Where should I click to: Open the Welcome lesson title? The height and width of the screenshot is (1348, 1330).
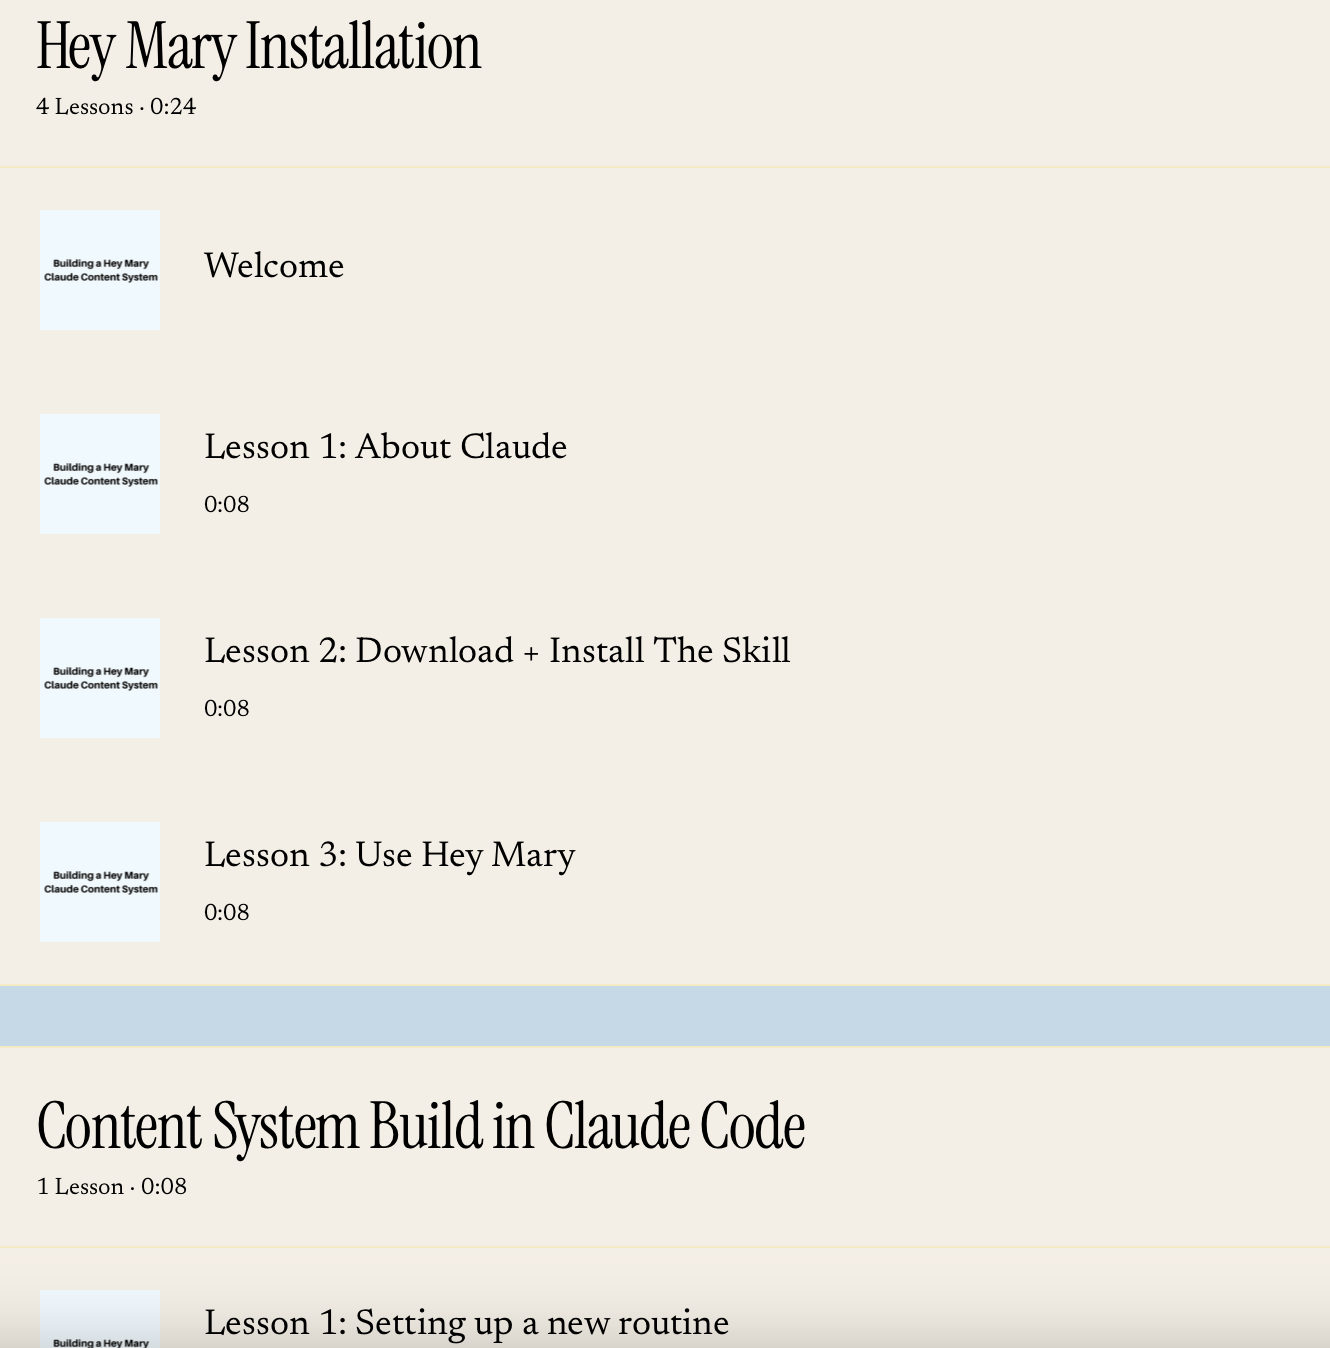(274, 266)
